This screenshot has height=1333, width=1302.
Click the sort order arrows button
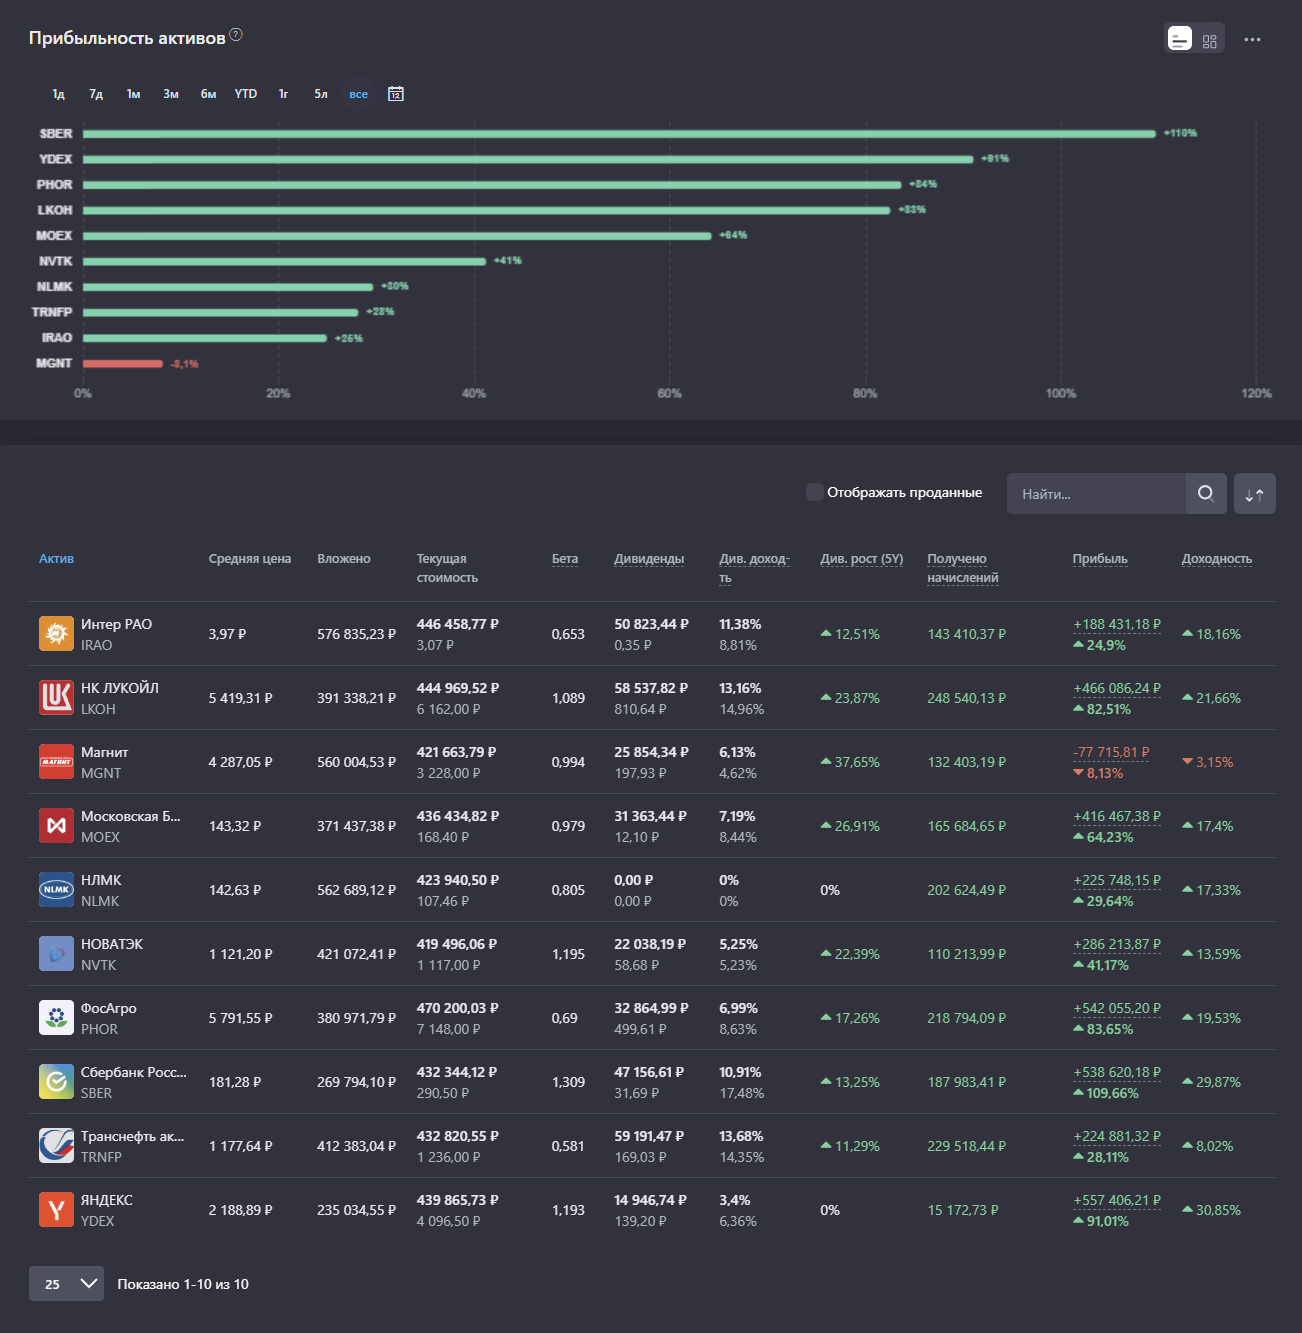[1255, 494]
